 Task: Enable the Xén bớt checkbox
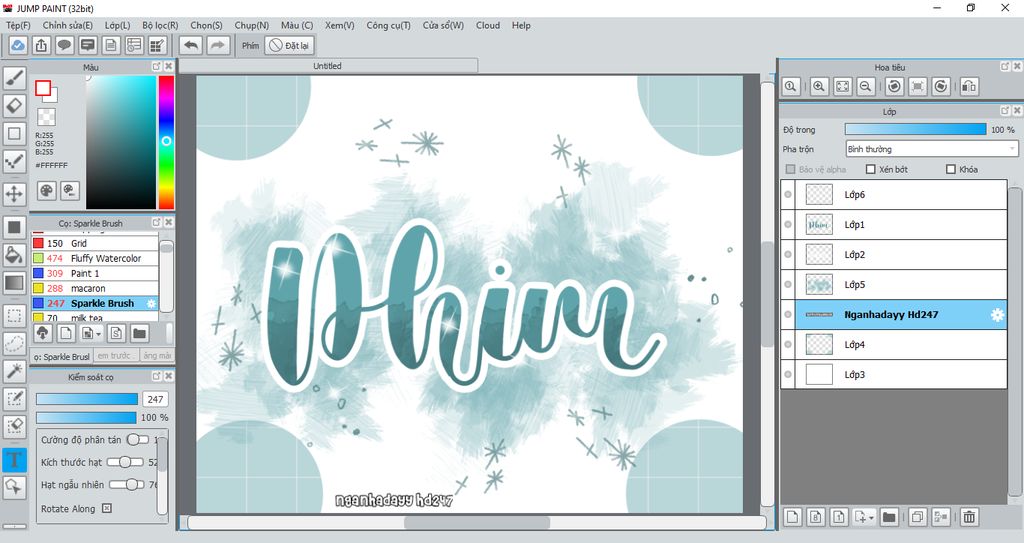[x=871, y=169]
